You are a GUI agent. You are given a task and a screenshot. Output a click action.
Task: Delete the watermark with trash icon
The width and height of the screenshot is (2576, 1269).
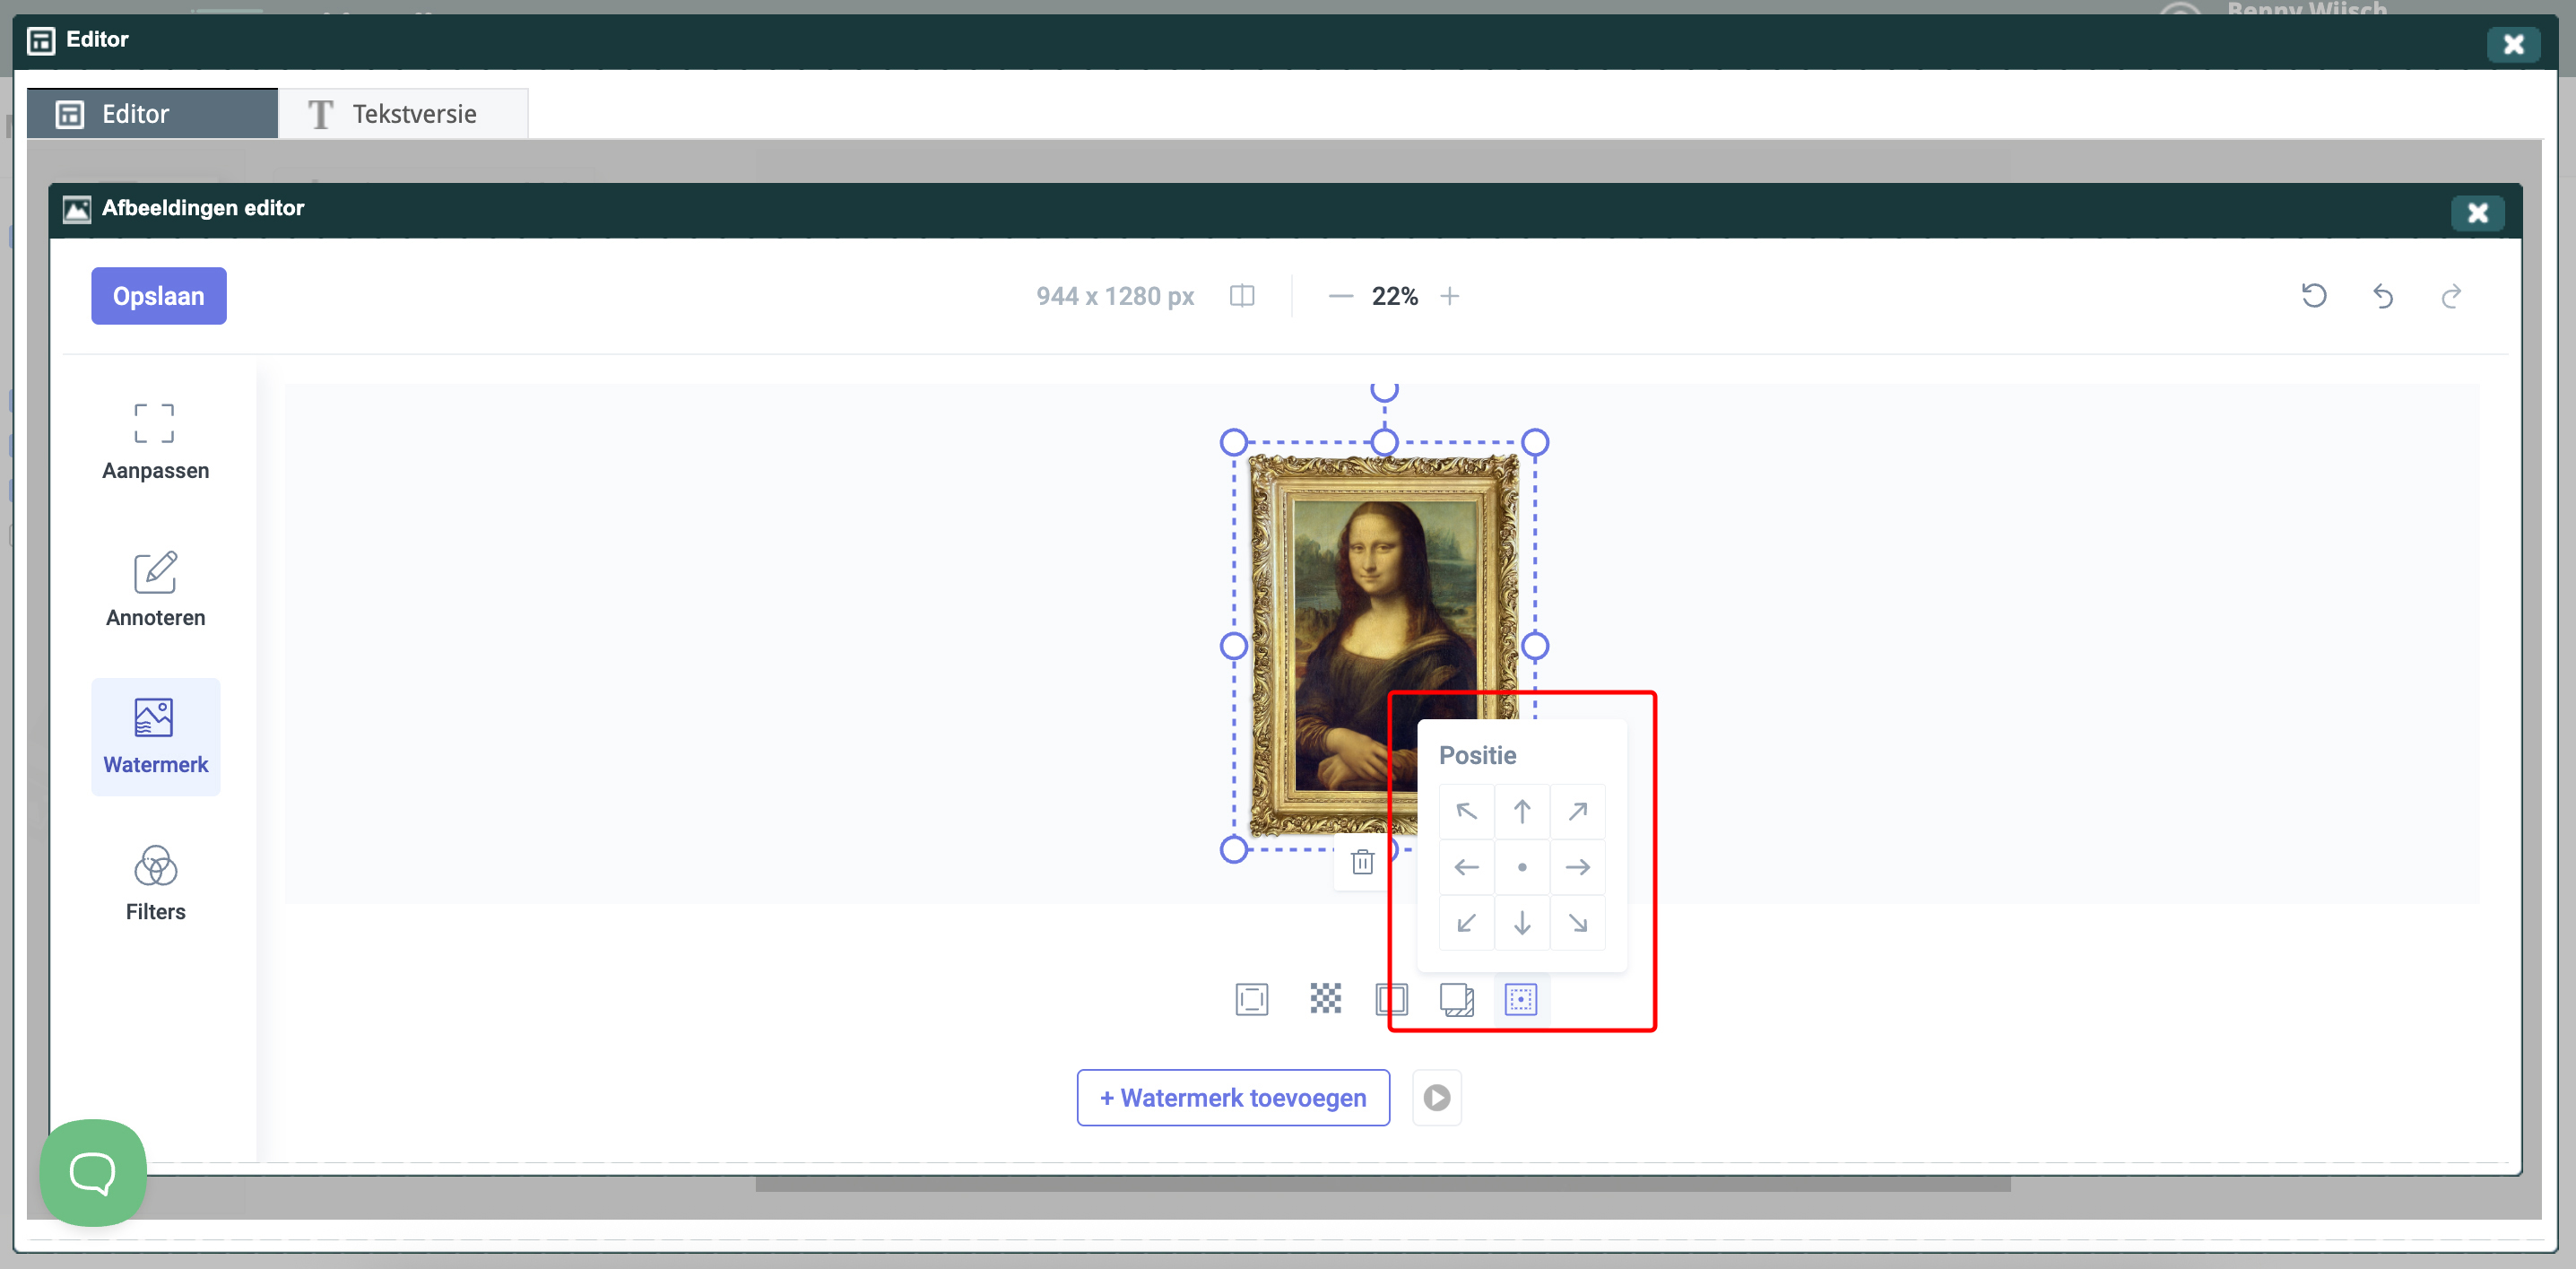click(1362, 862)
